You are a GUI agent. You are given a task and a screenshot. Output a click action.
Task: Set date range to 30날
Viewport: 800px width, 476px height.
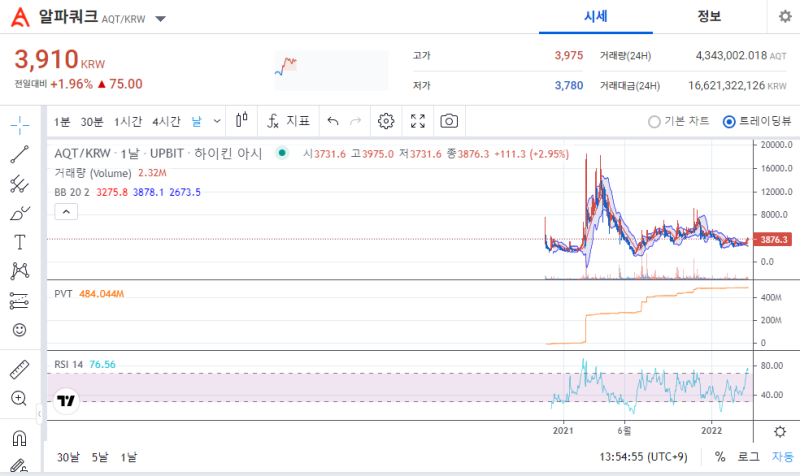click(68, 457)
